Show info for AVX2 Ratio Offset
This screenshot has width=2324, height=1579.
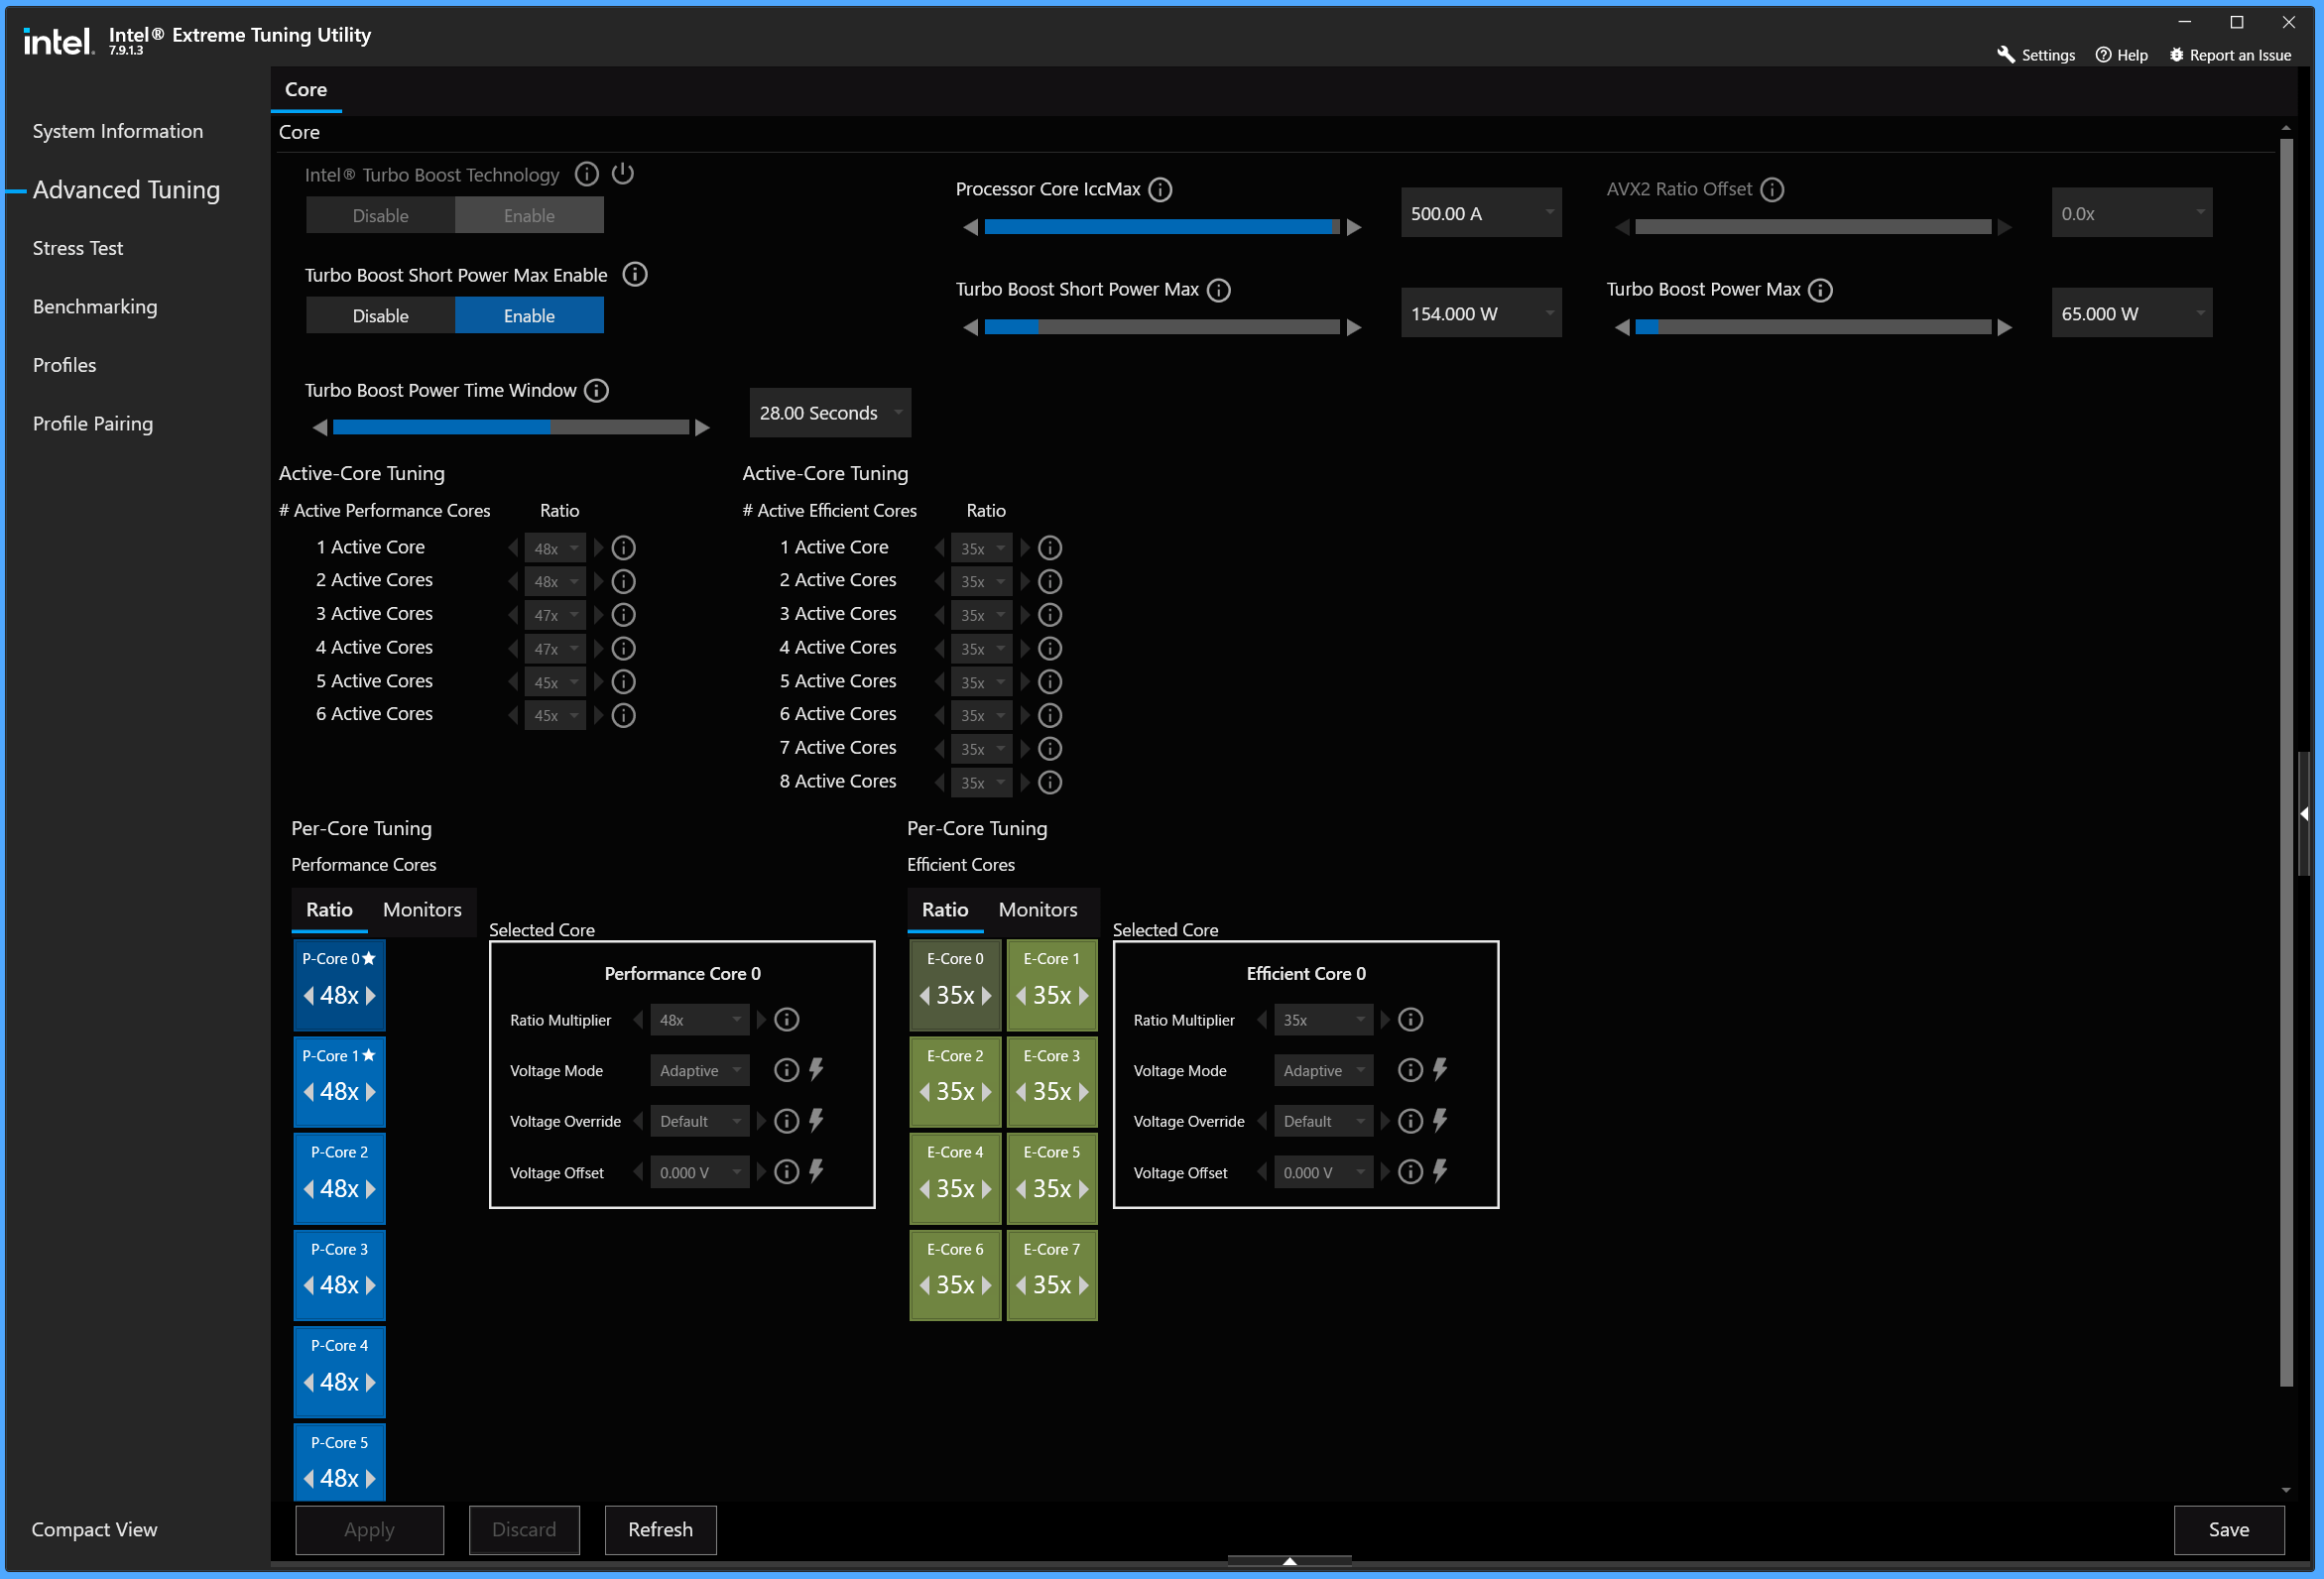click(1772, 189)
